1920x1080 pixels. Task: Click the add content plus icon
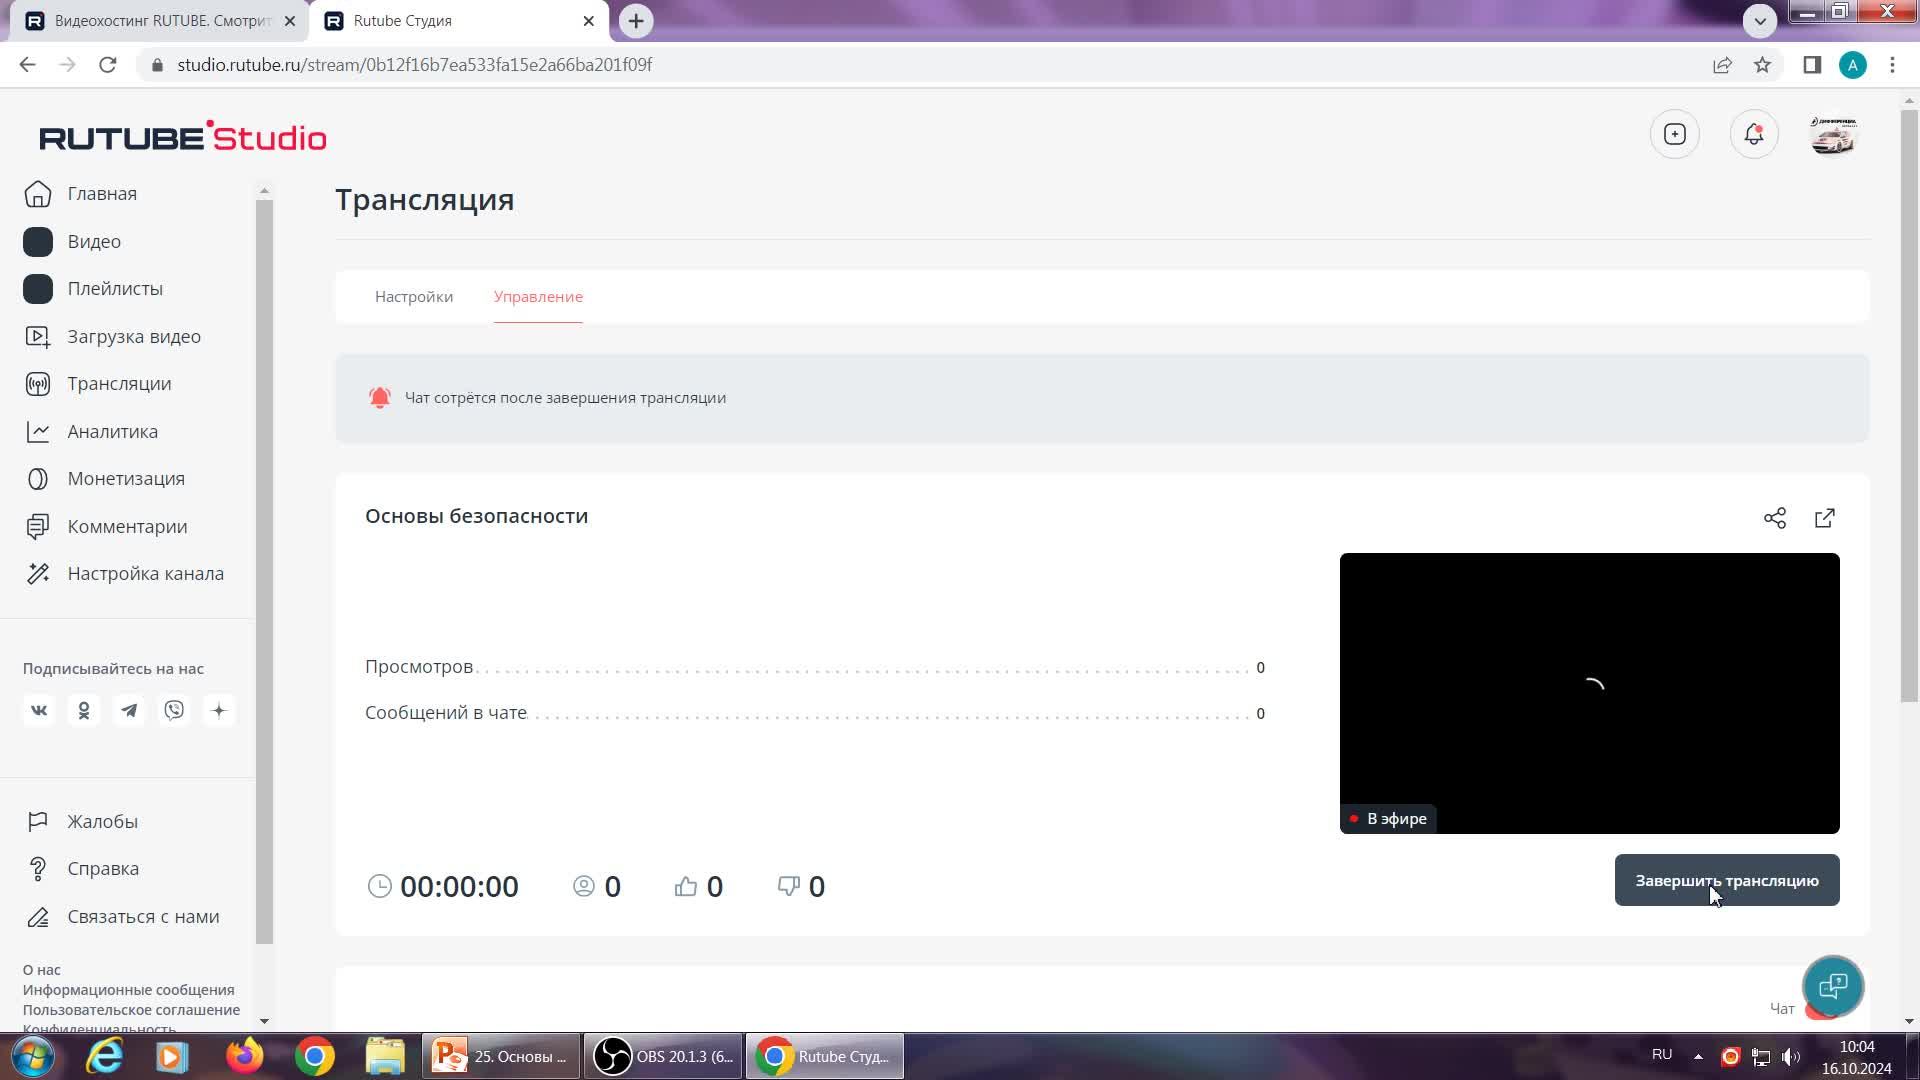(1674, 135)
